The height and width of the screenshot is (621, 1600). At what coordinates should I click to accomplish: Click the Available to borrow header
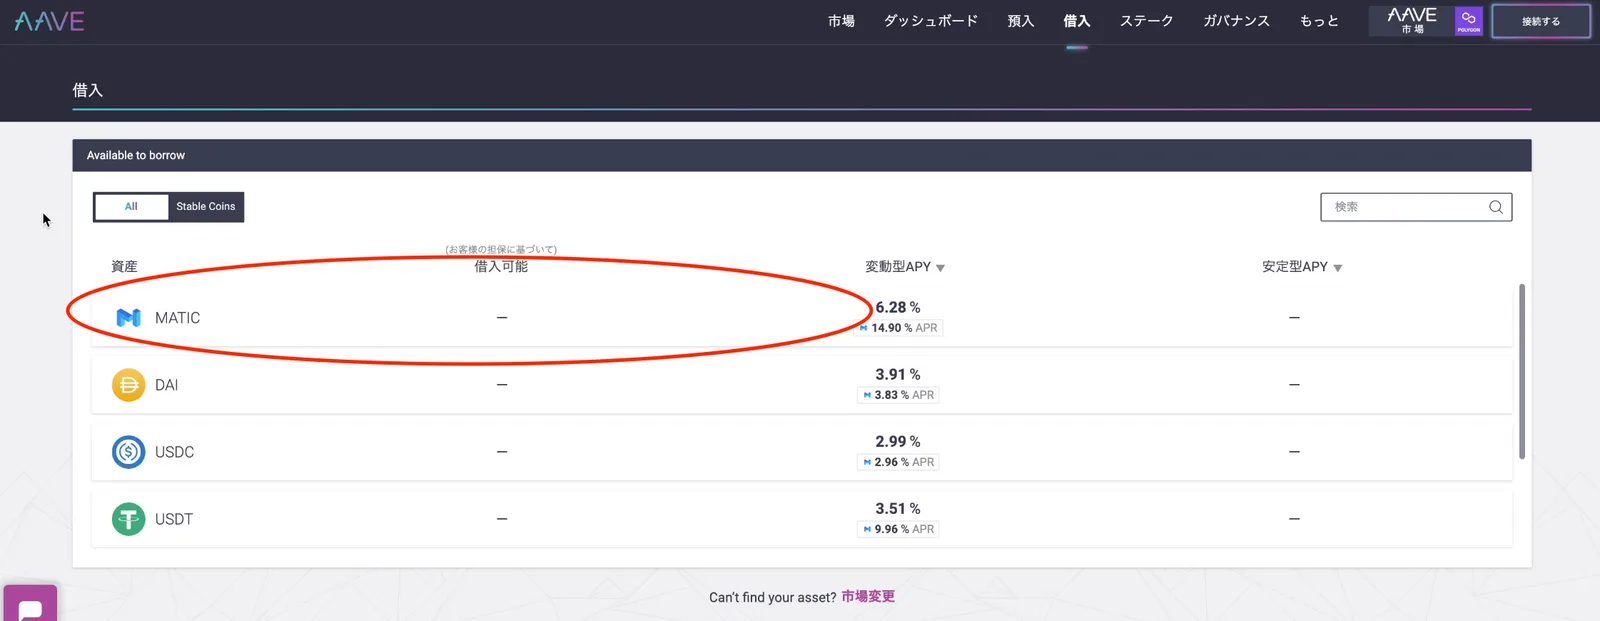coord(136,155)
